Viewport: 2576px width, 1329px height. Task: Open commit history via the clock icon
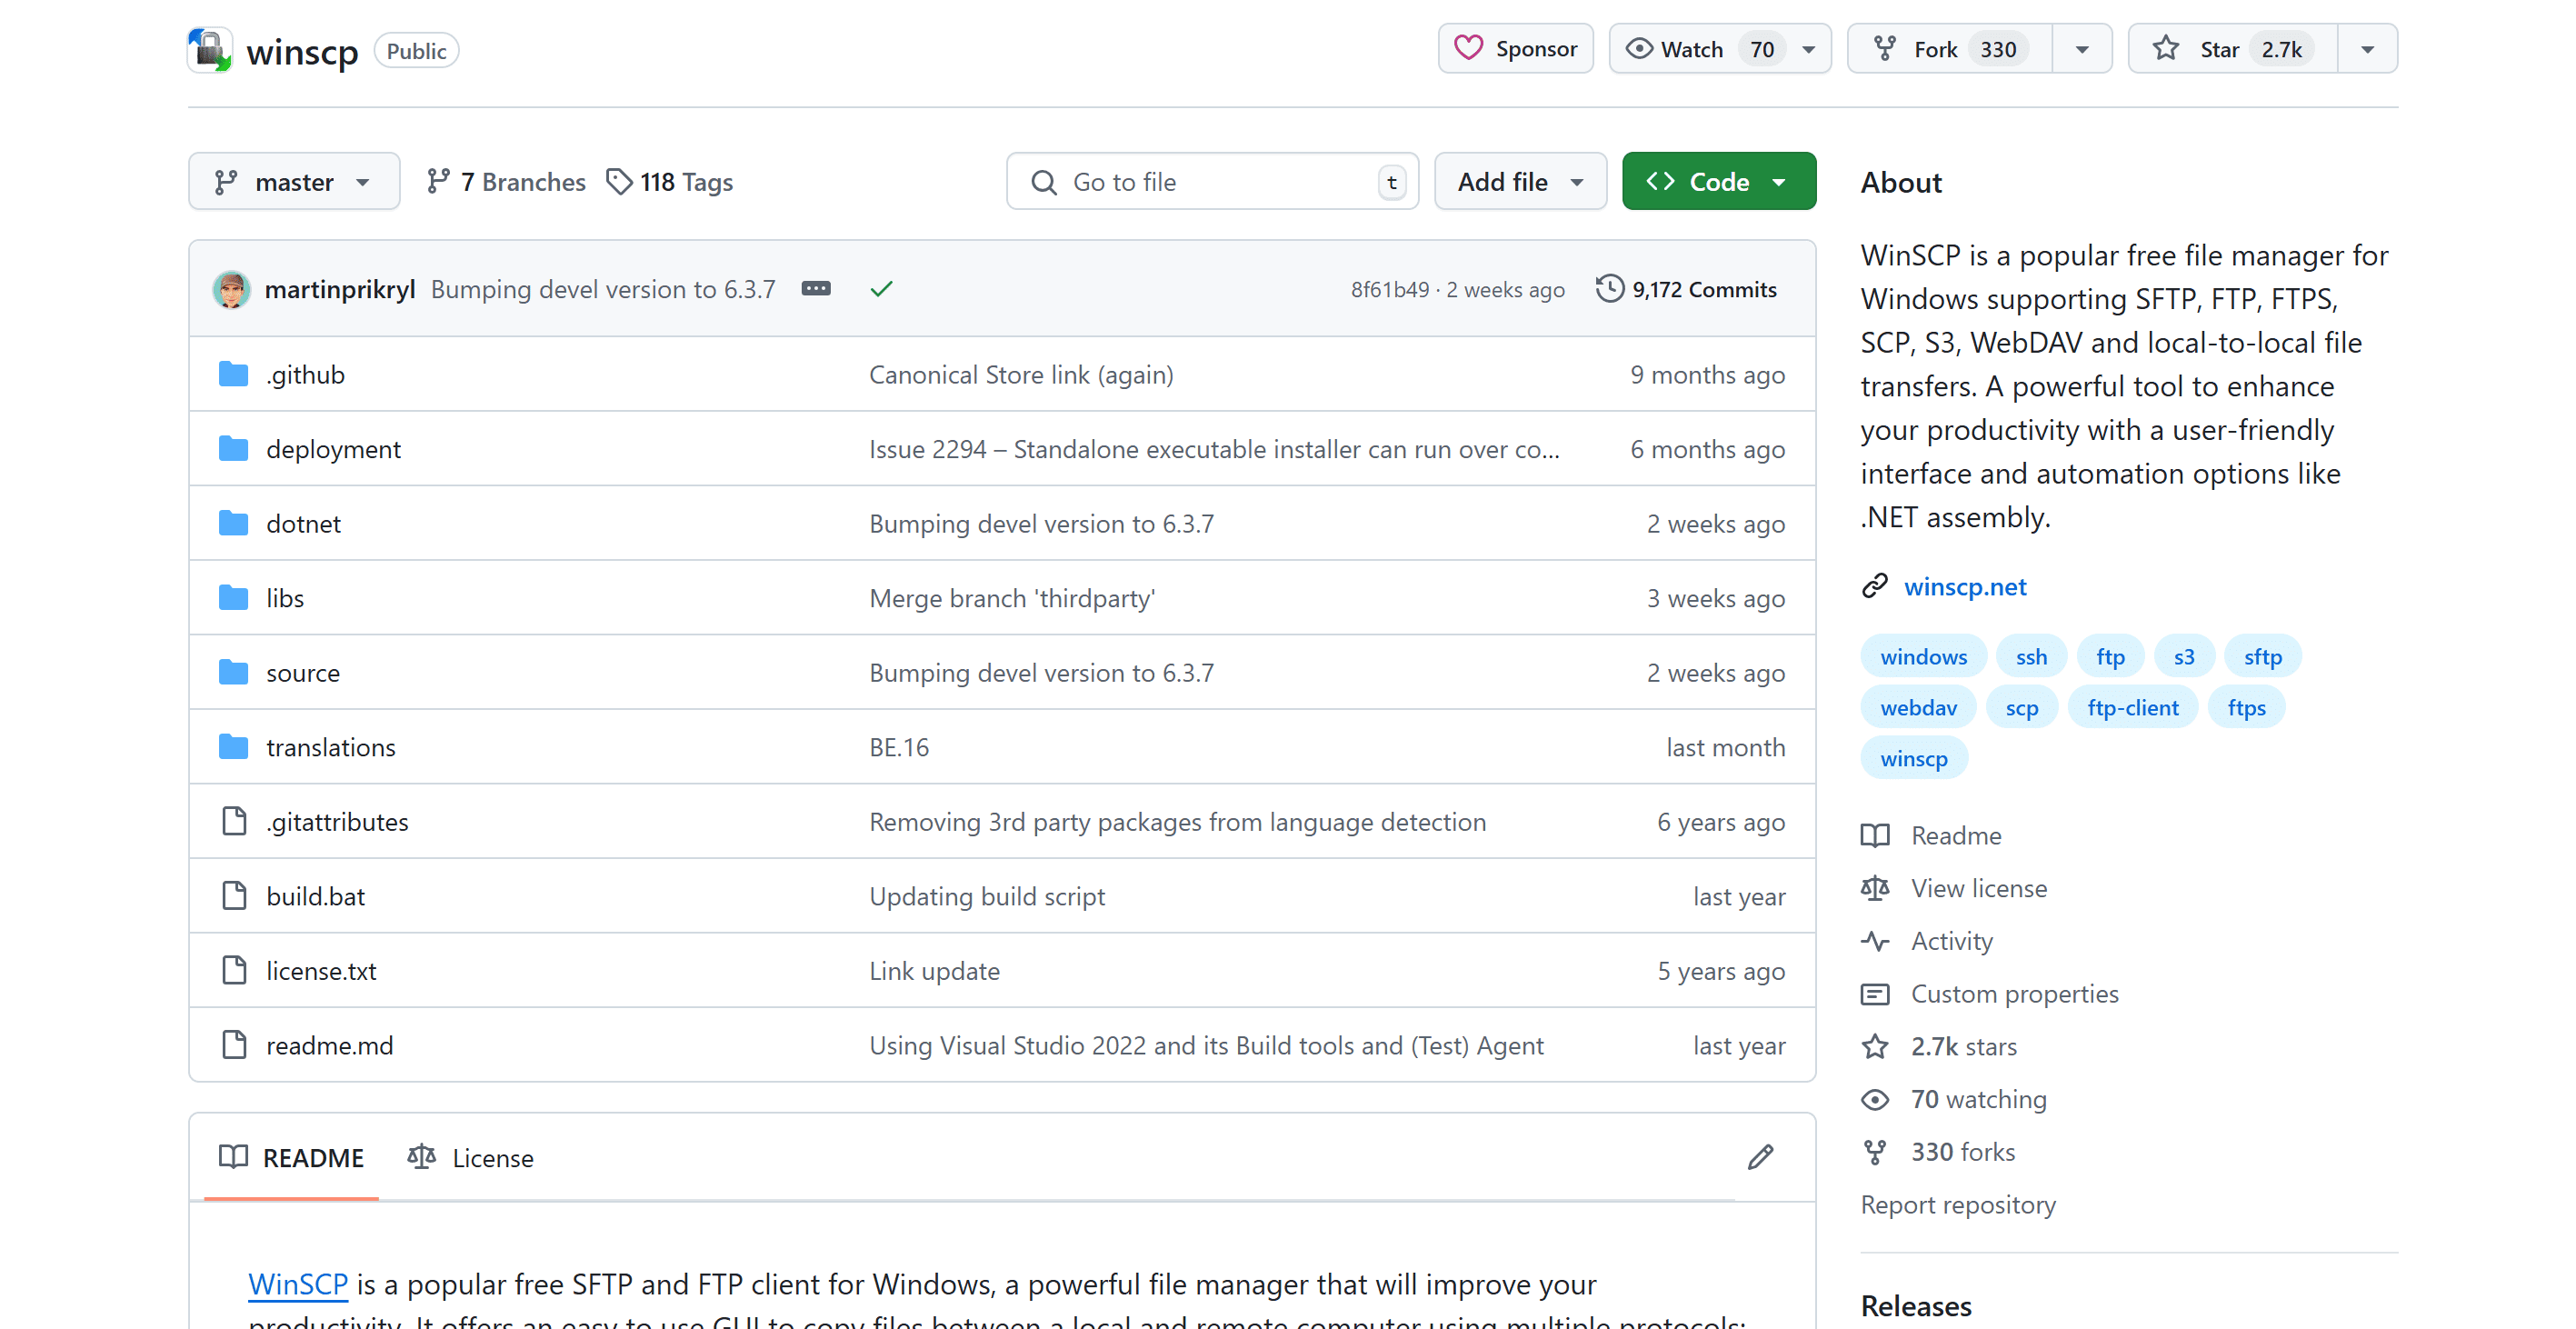coord(1608,289)
